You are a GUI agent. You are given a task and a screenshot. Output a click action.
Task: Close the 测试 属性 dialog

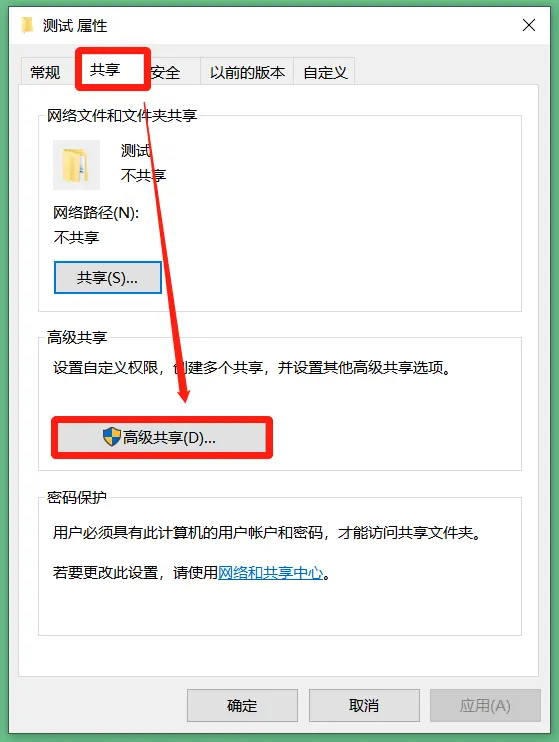click(529, 25)
